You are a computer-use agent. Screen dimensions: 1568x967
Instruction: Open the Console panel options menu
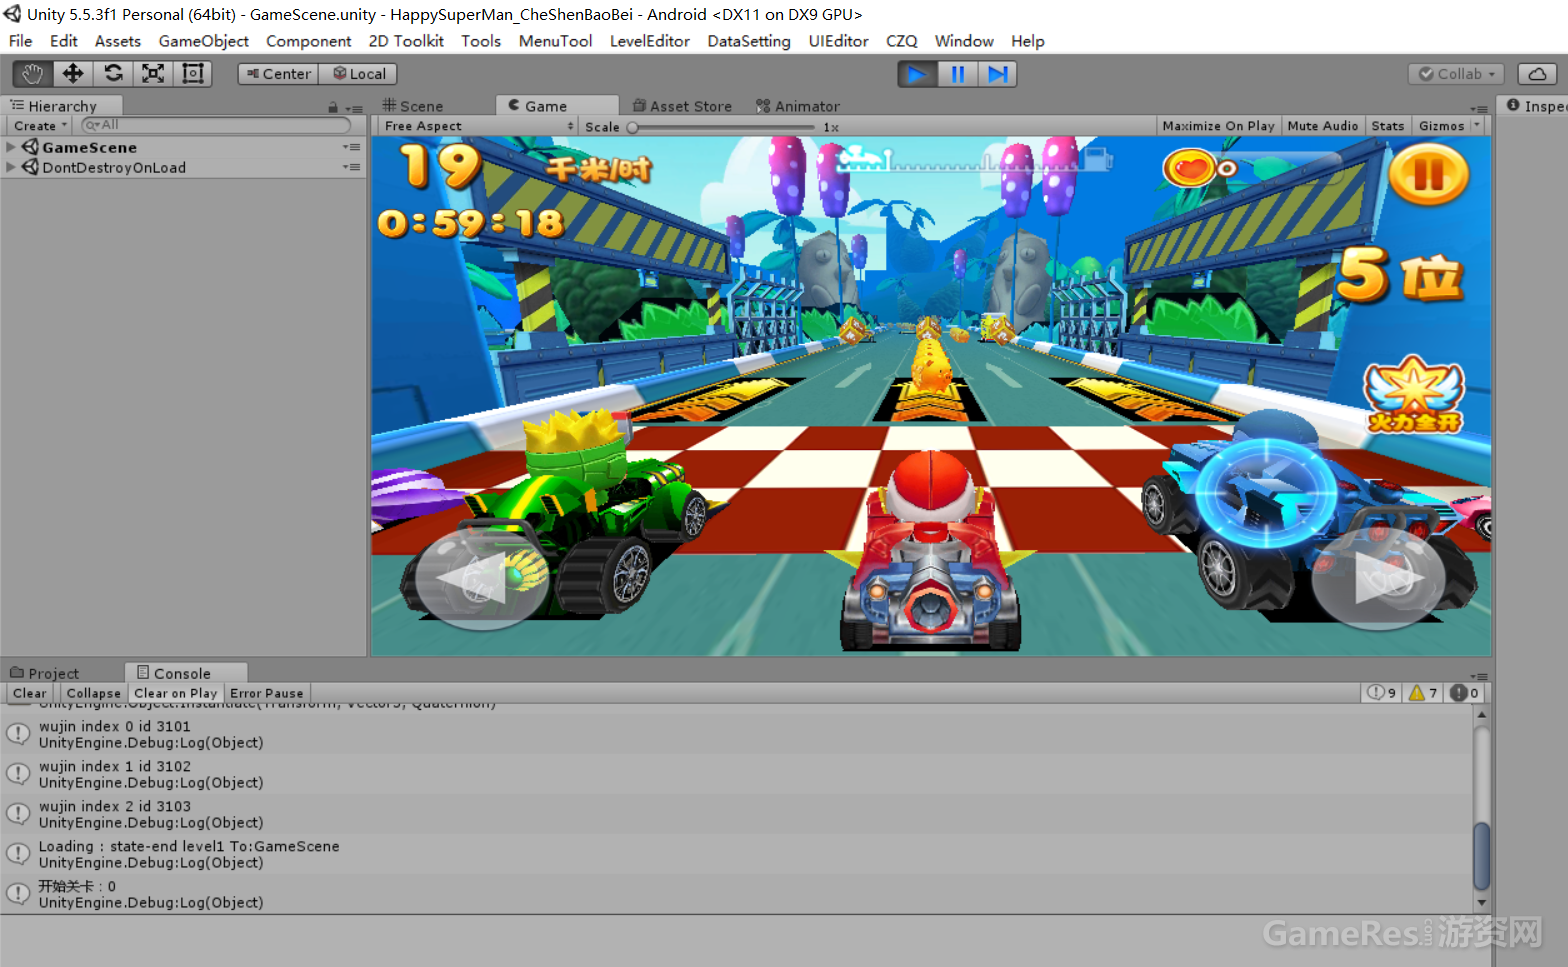(1479, 676)
